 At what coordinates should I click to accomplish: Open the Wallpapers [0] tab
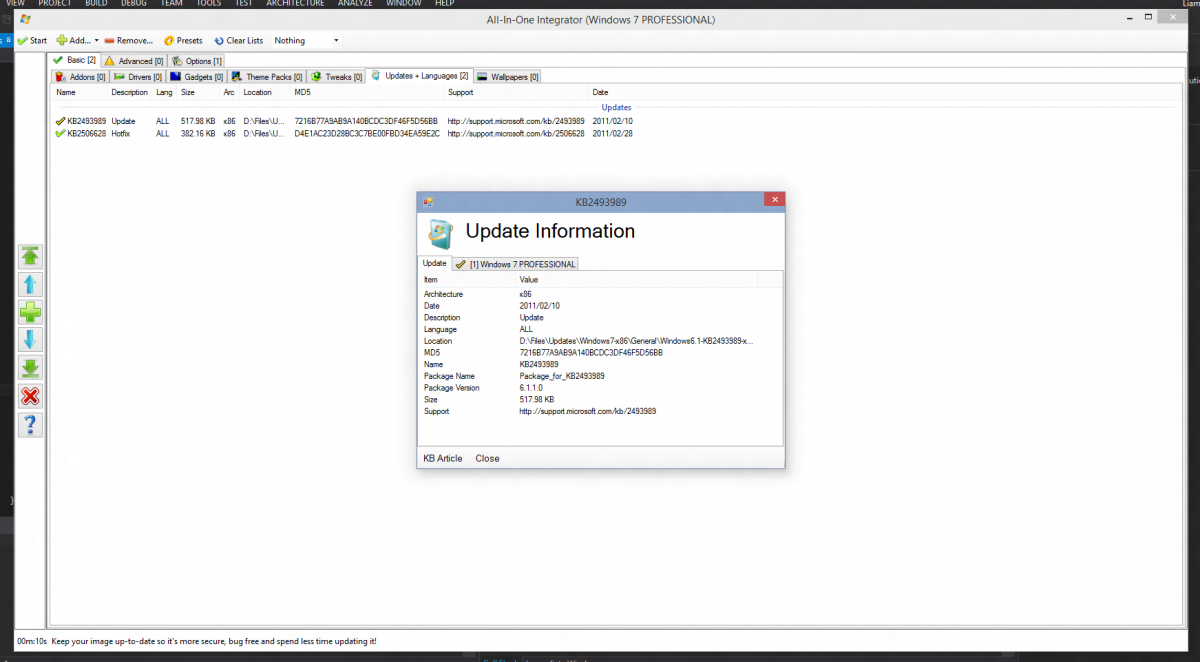508,76
